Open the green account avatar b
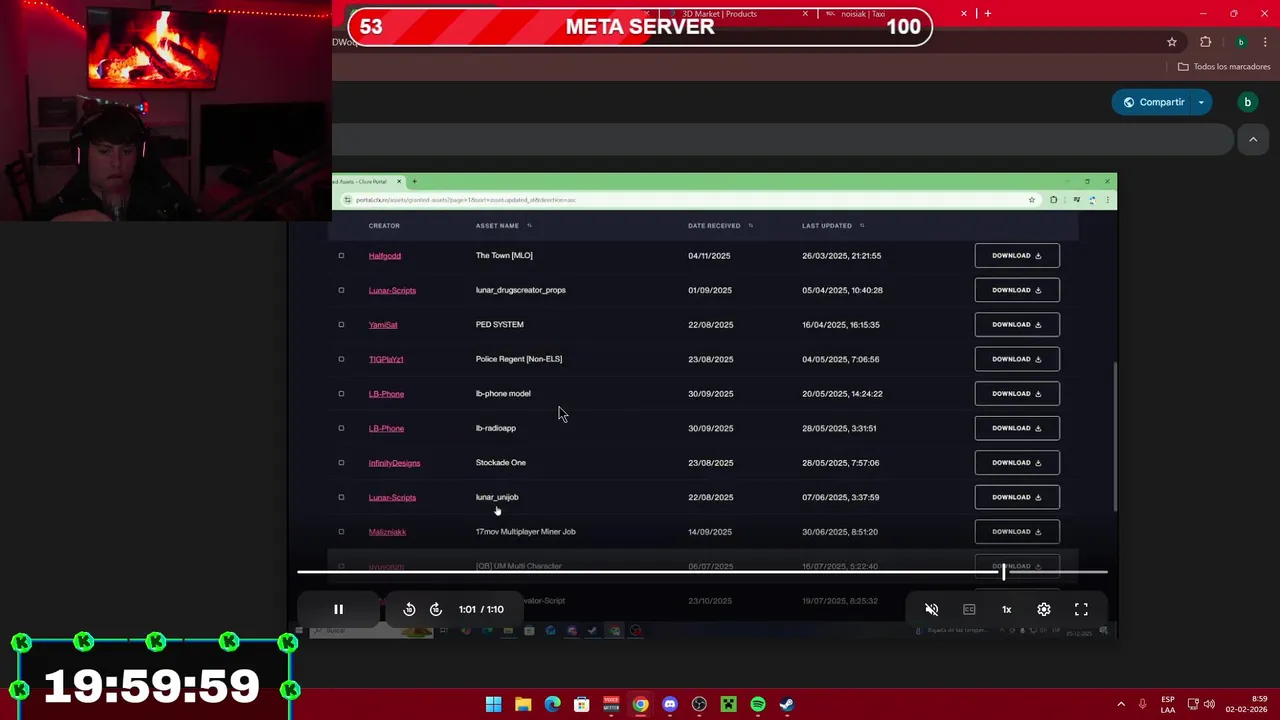 (1247, 102)
